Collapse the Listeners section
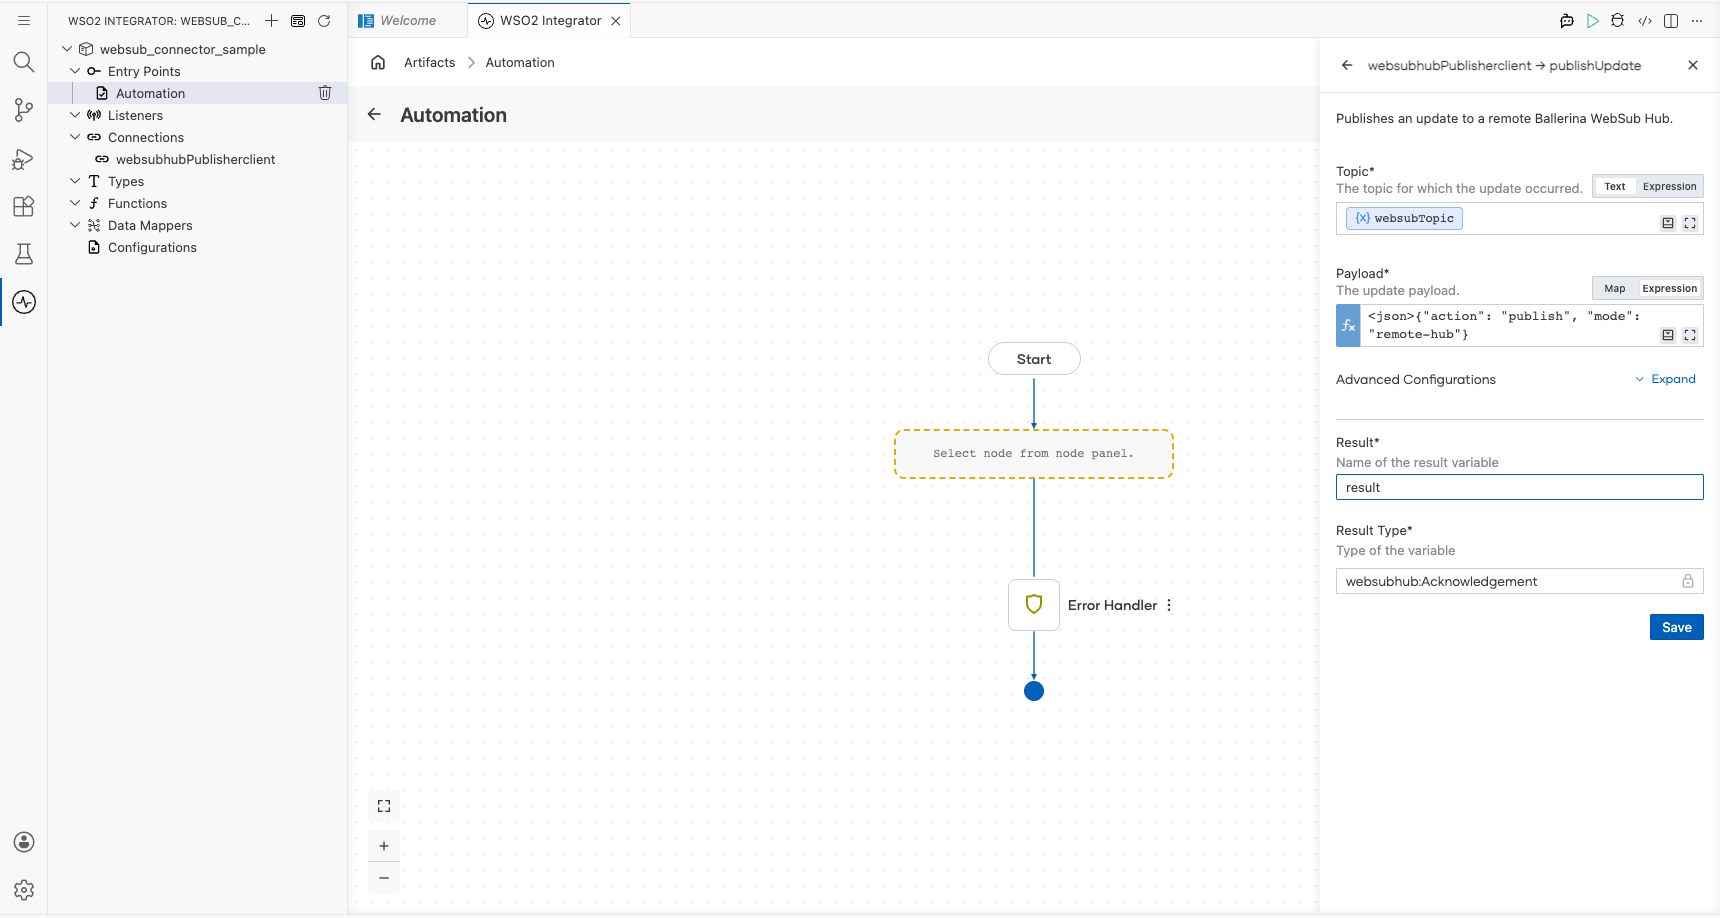 click(75, 115)
